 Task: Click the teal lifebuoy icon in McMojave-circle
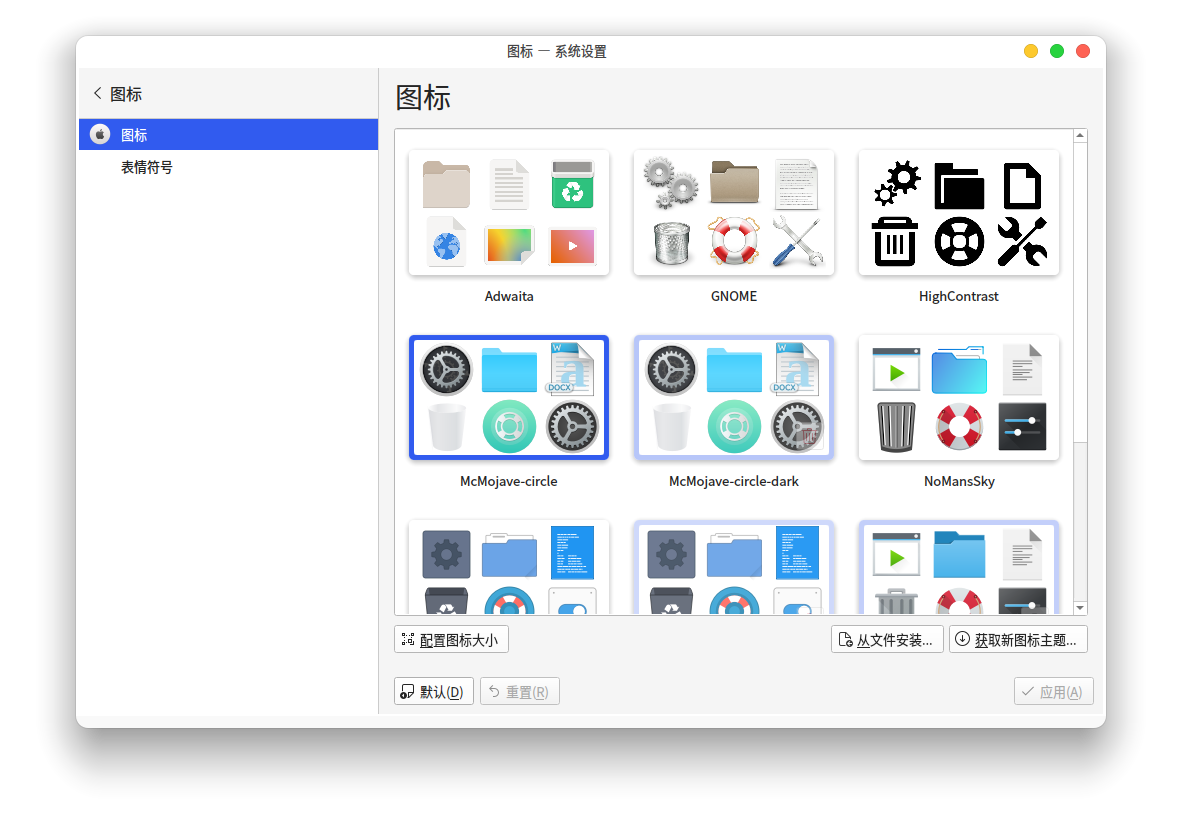point(509,427)
